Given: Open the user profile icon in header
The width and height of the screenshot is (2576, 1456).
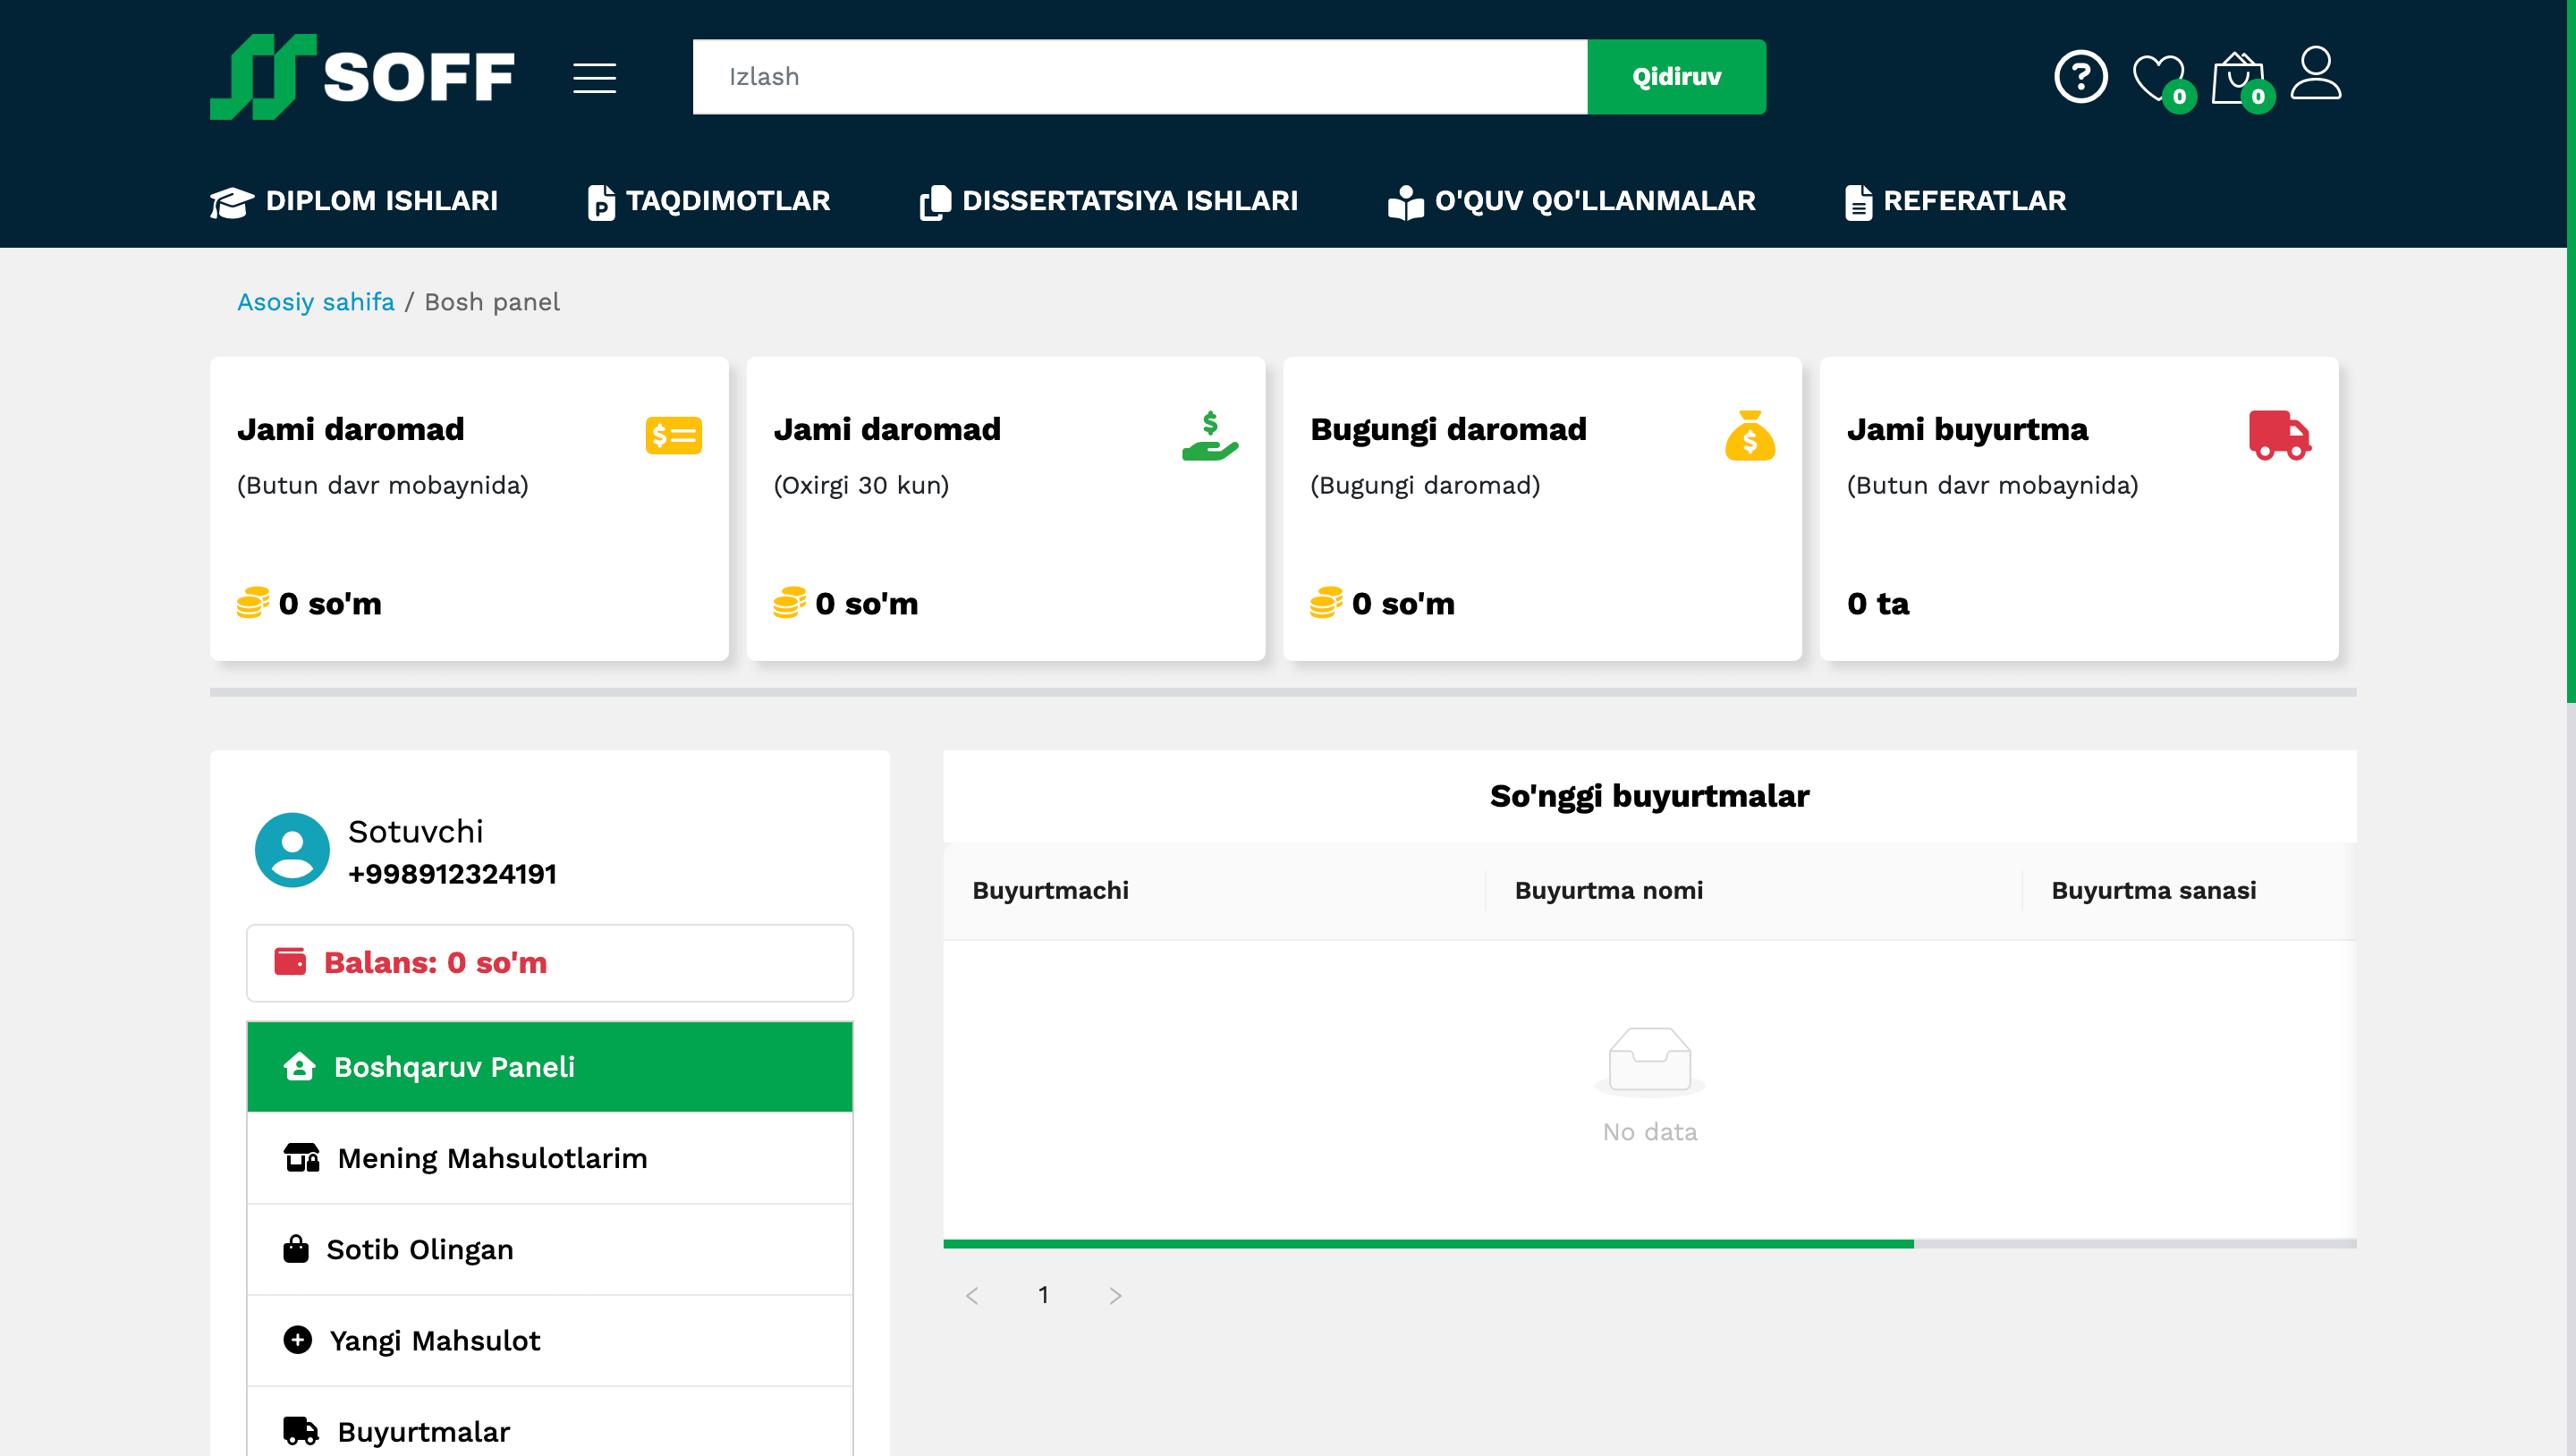Looking at the screenshot, I should (2316, 73).
